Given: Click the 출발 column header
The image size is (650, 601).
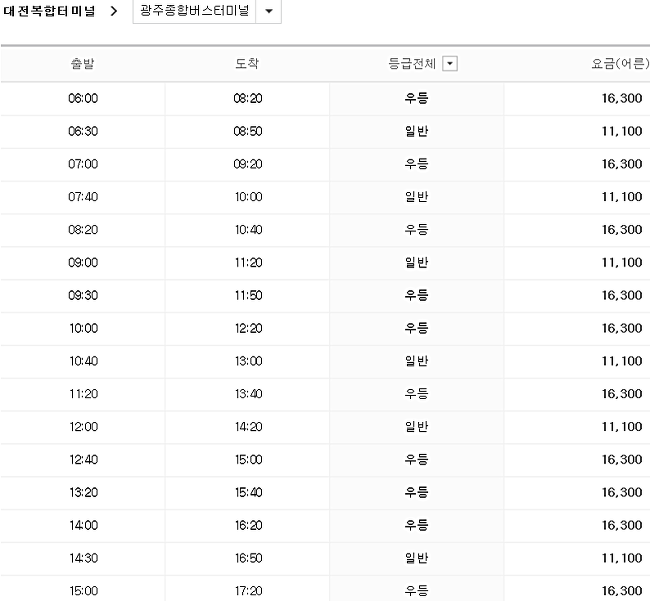Looking at the screenshot, I should click(82, 63).
